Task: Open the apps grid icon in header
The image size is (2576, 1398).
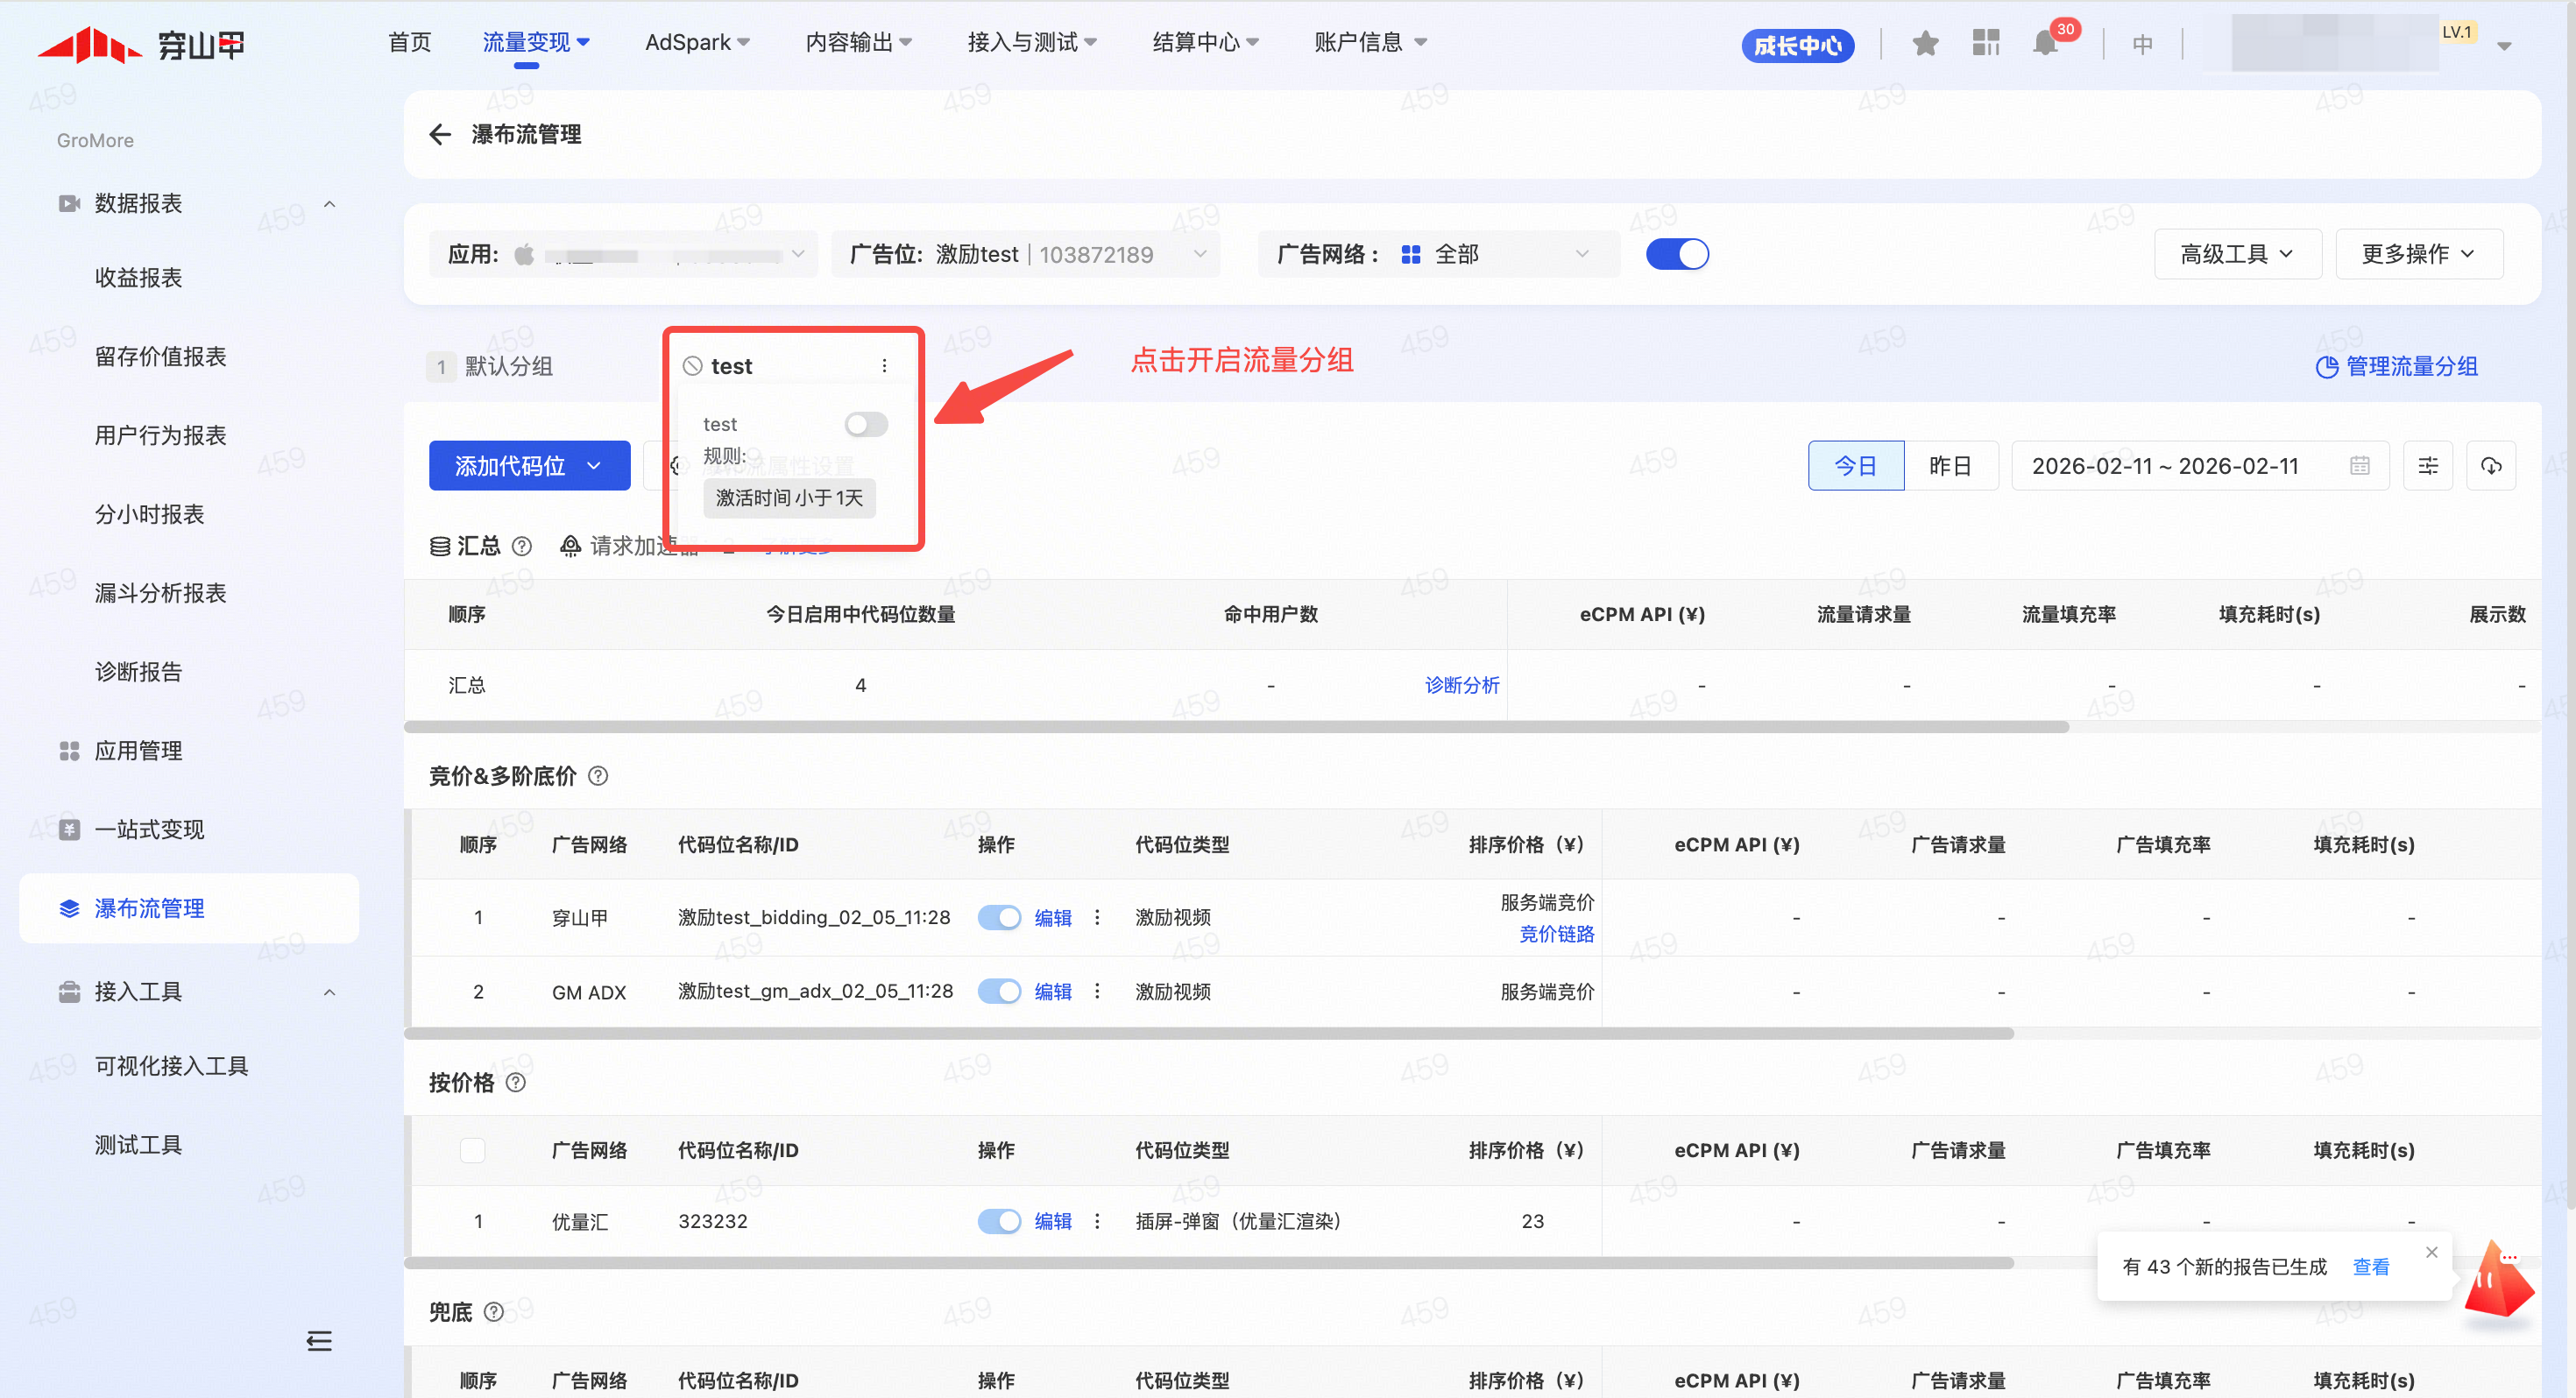Action: click(1985, 43)
